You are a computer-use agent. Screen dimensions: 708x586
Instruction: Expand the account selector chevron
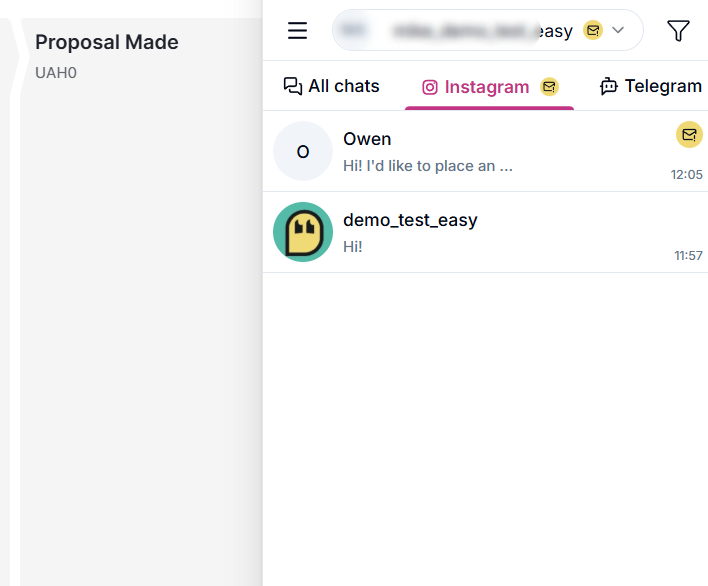click(618, 30)
